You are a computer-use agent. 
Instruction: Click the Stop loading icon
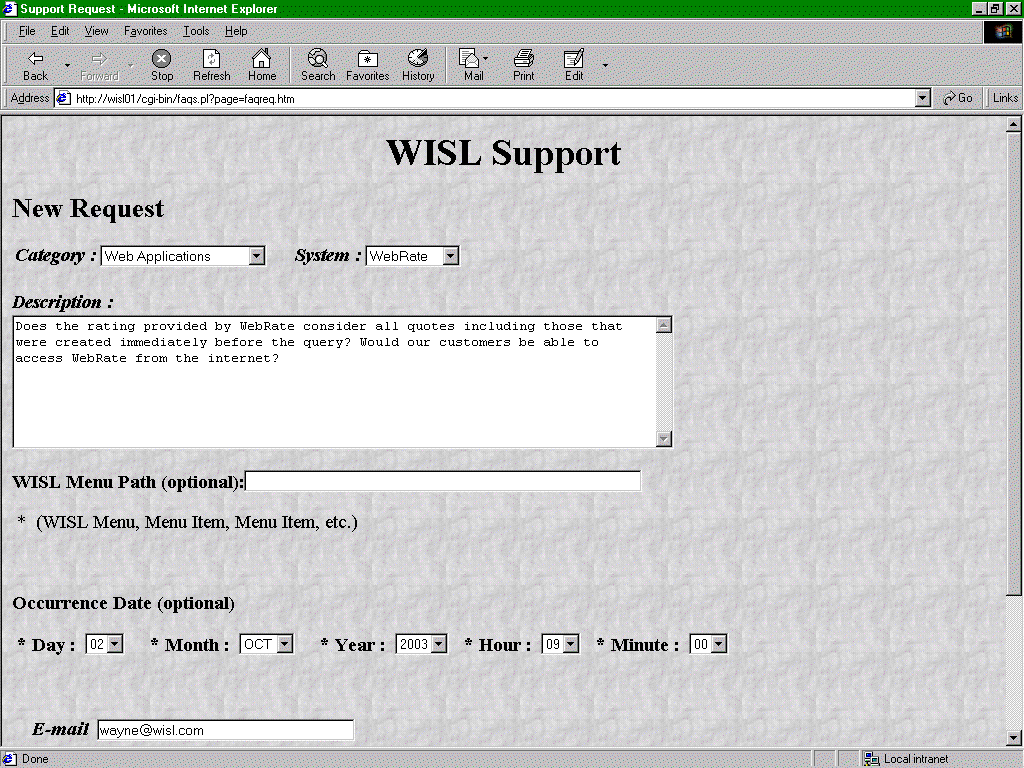(161, 63)
